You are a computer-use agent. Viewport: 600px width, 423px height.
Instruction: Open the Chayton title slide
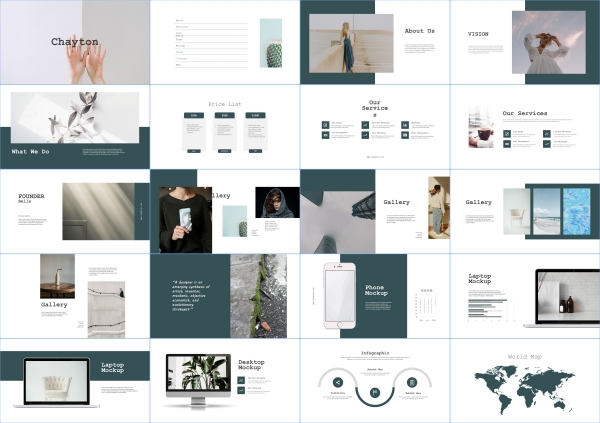point(75,42)
